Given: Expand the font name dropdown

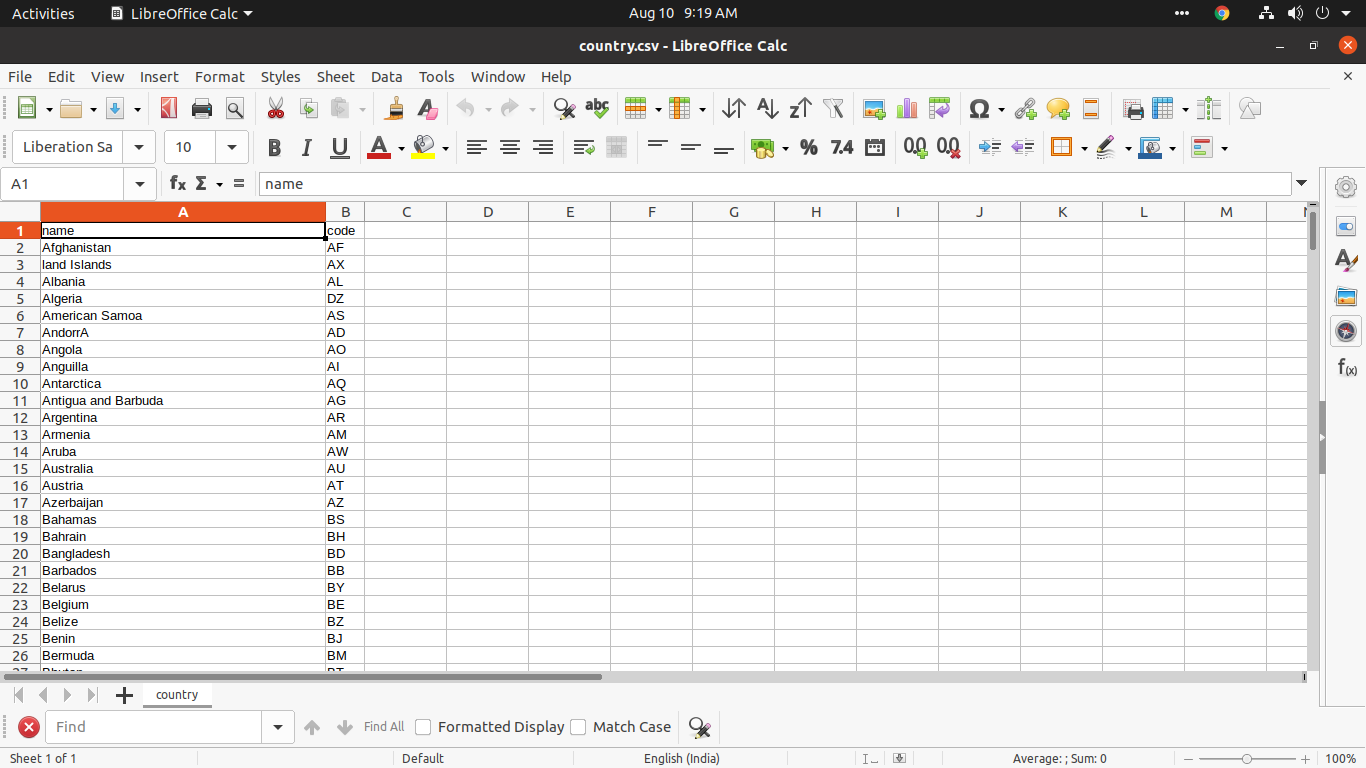Looking at the screenshot, I should tap(139, 147).
